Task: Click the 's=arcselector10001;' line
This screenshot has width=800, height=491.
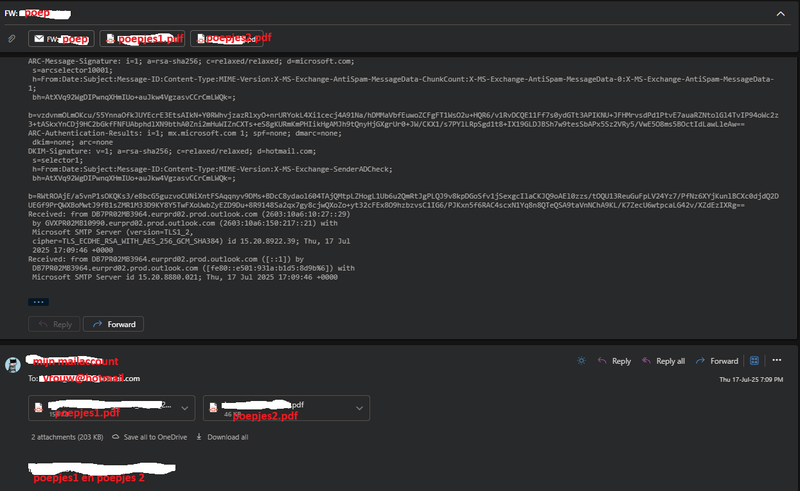Action: click(x=72, y=70)
